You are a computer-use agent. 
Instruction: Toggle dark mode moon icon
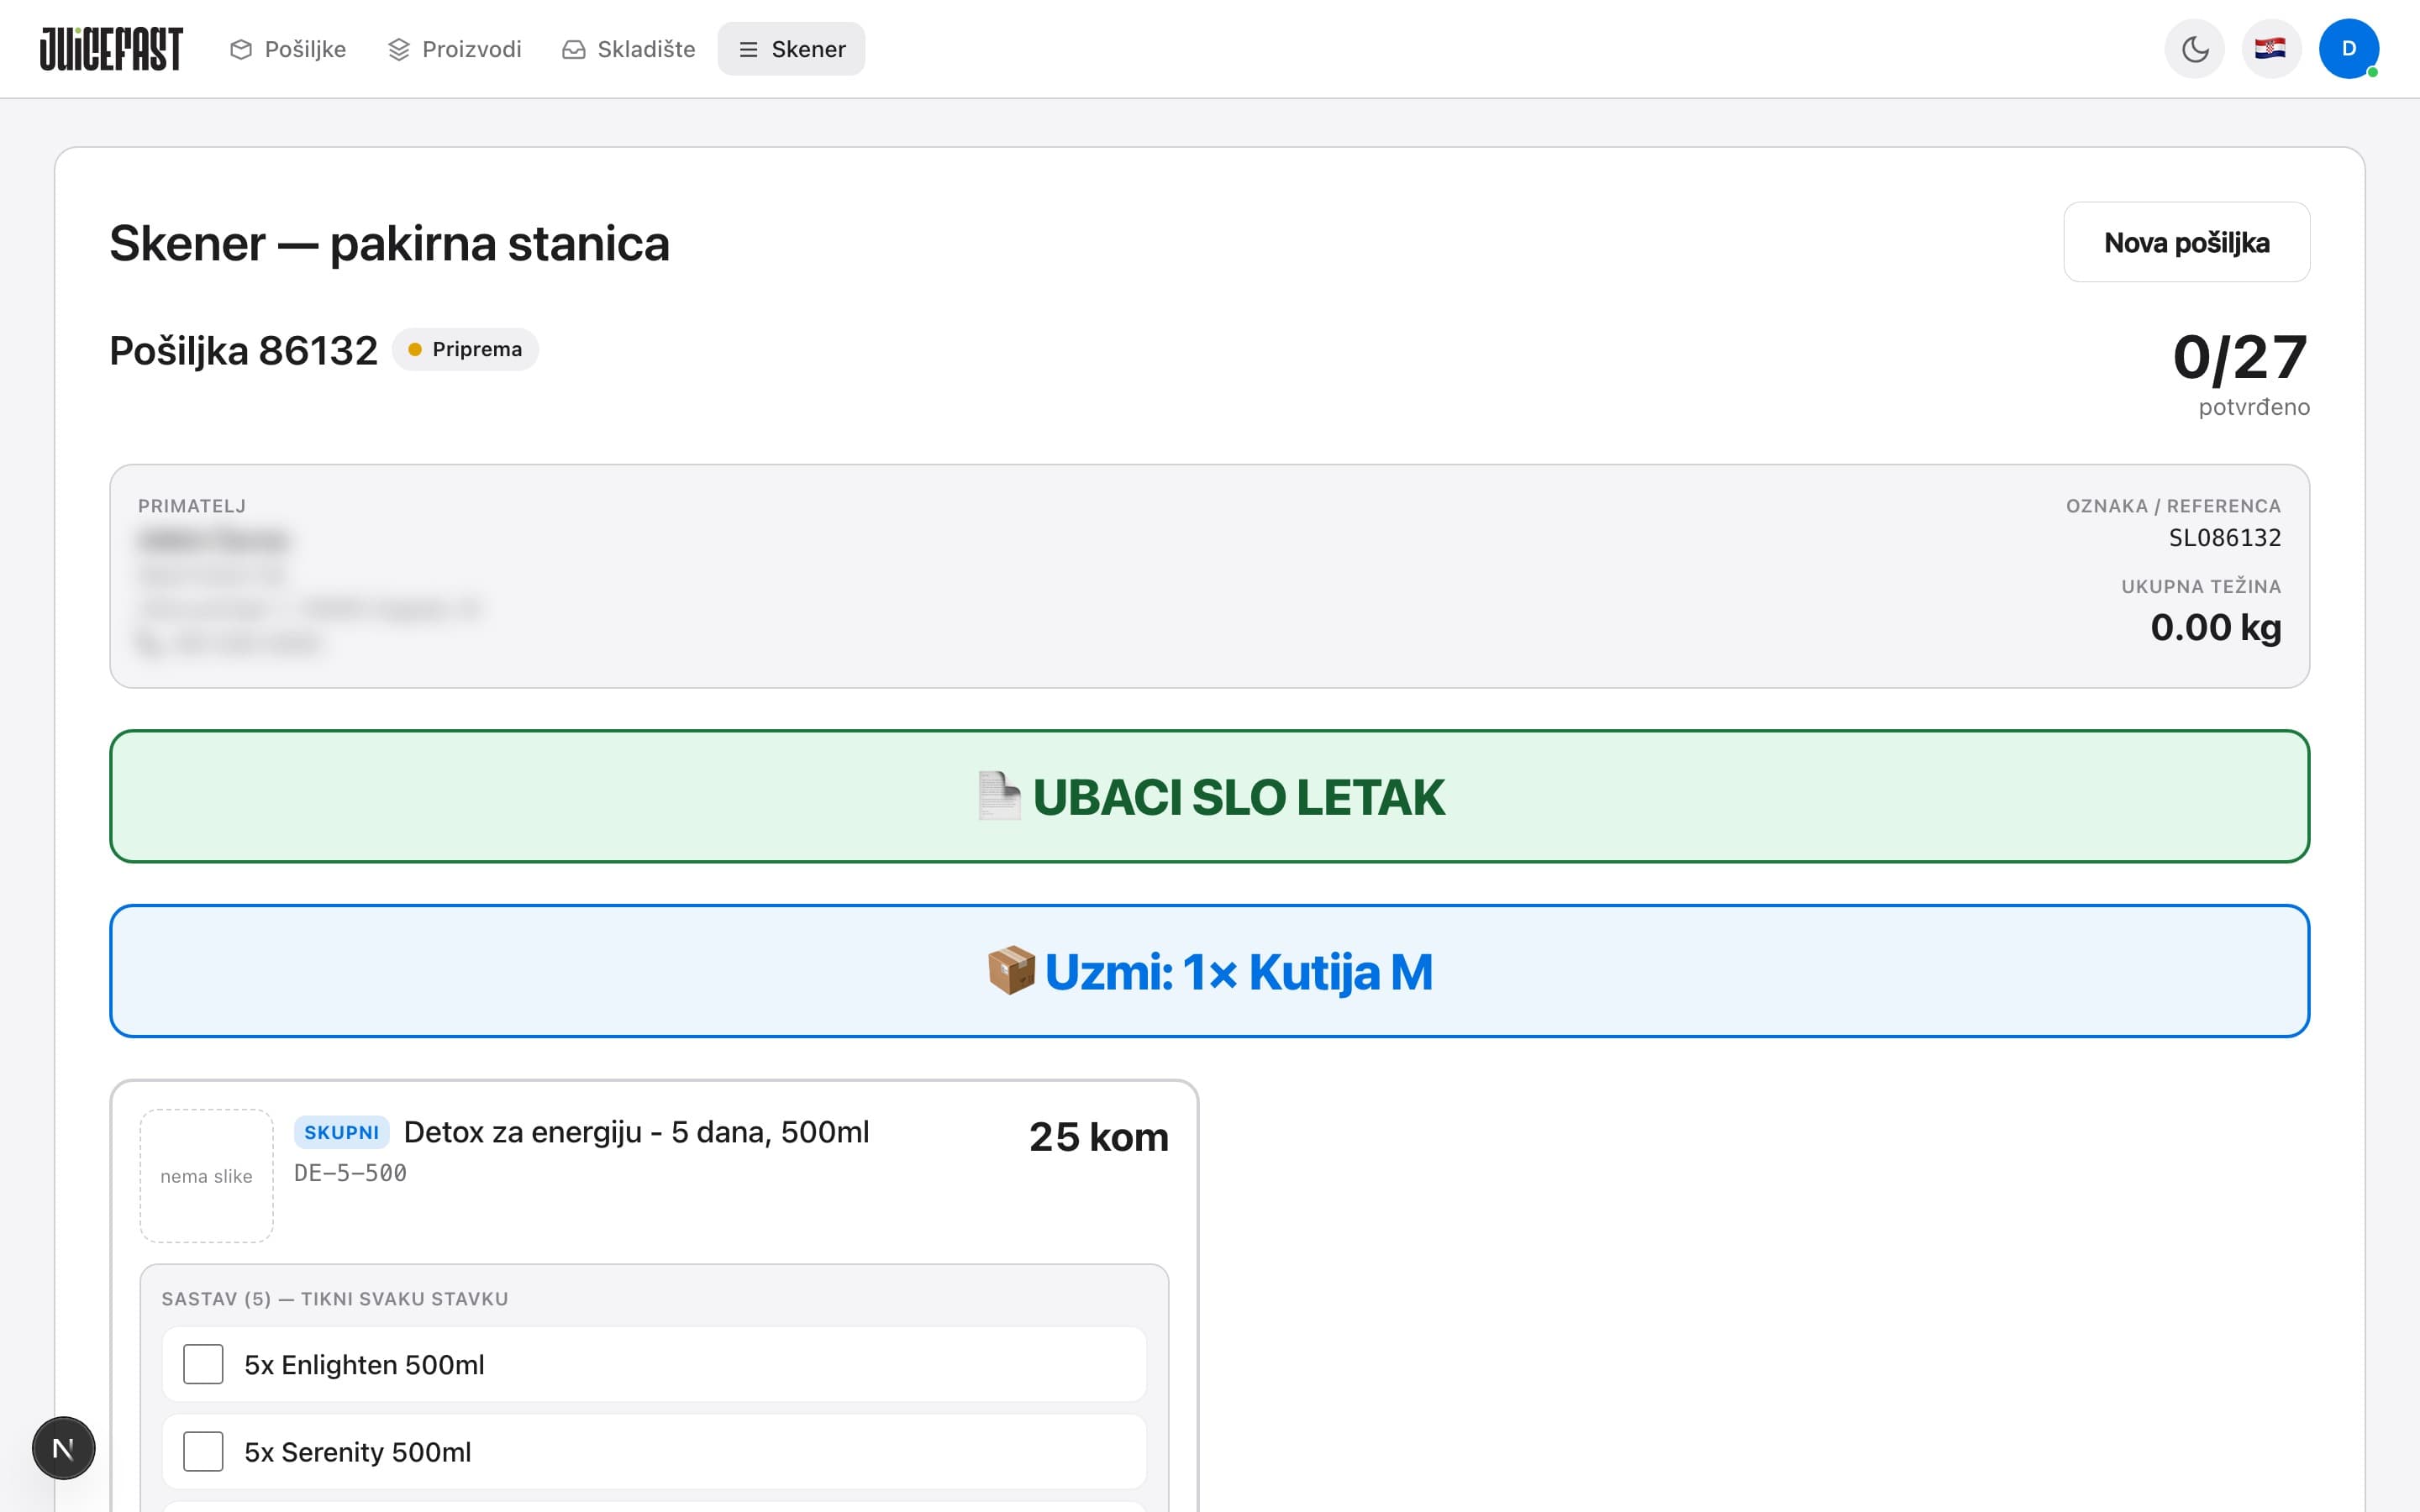2194,49
